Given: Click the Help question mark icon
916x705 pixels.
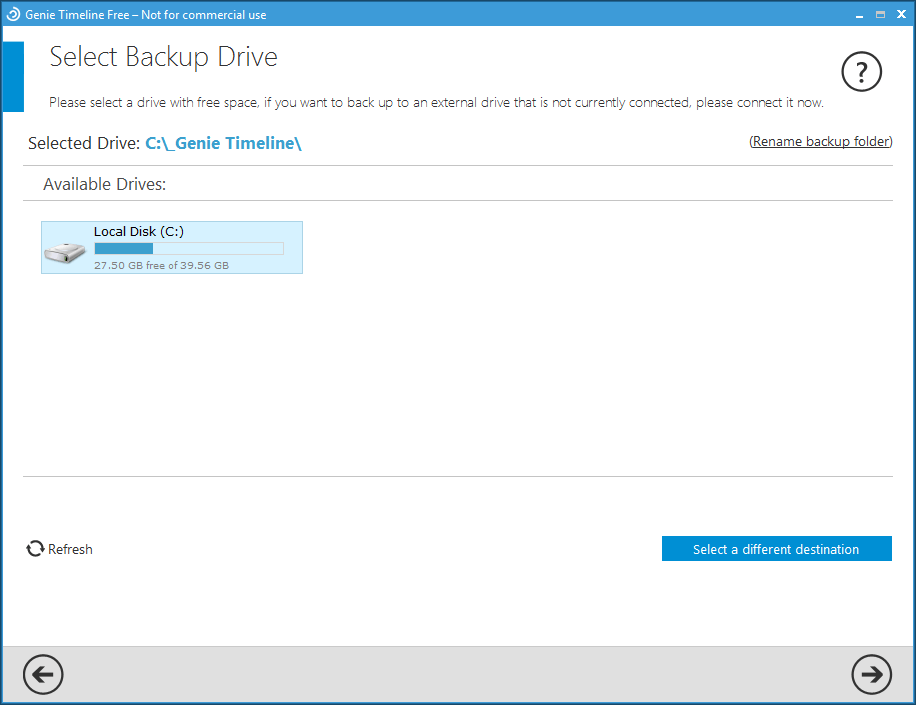Looking at the screenshot, I should [861, 72].
